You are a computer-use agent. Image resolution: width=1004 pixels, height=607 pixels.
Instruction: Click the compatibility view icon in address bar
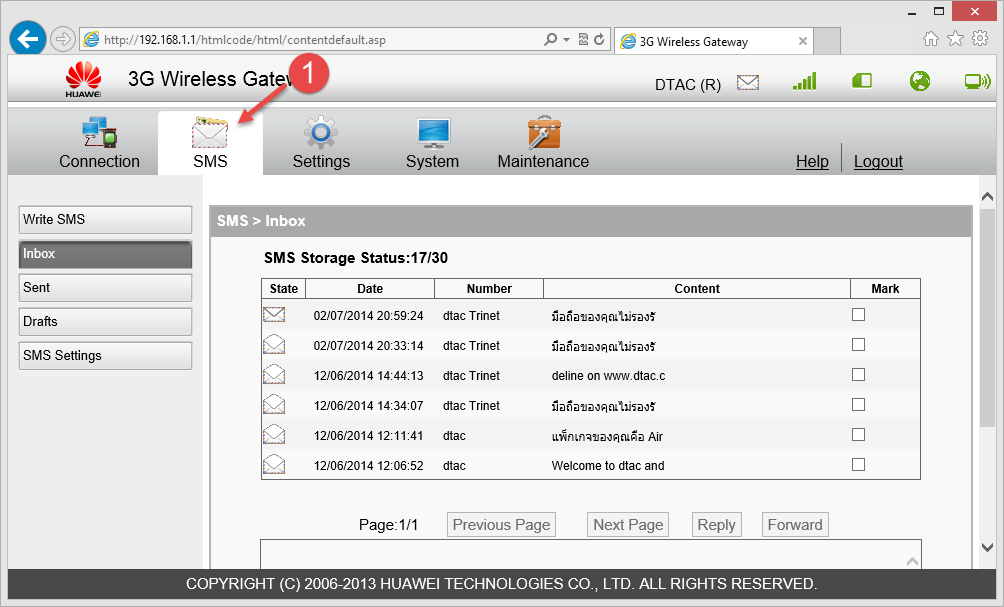[583, 39]
